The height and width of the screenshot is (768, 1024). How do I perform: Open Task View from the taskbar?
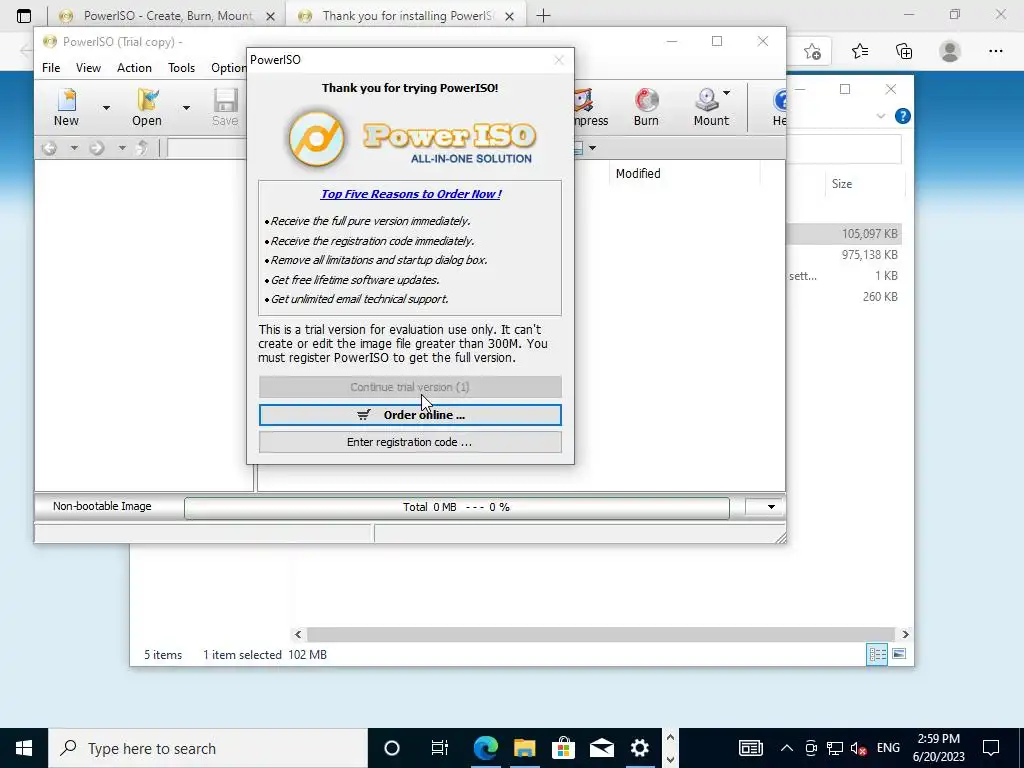440,748
